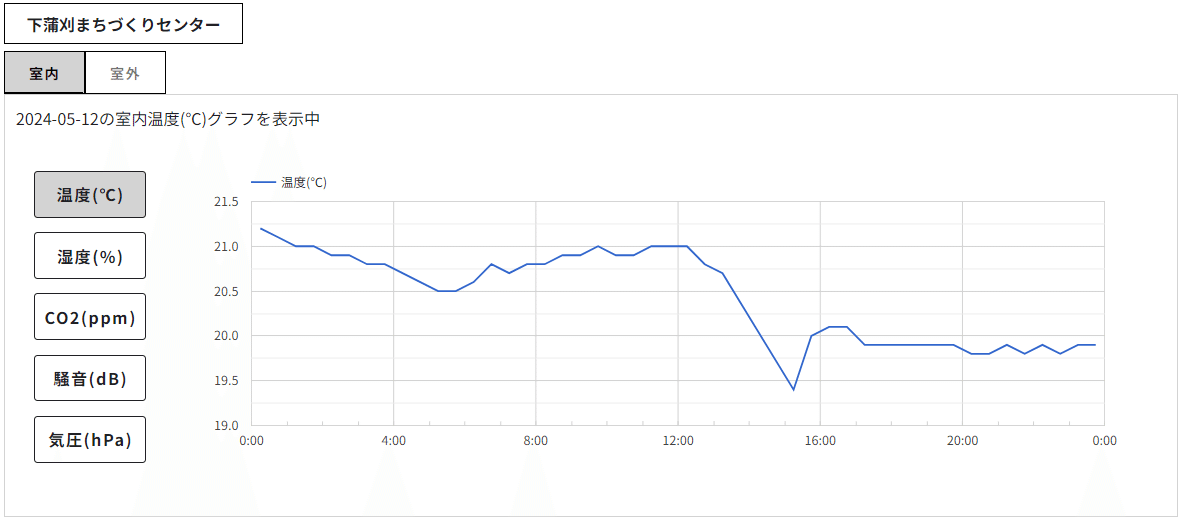Show the 湿度(%) graph

90,256
